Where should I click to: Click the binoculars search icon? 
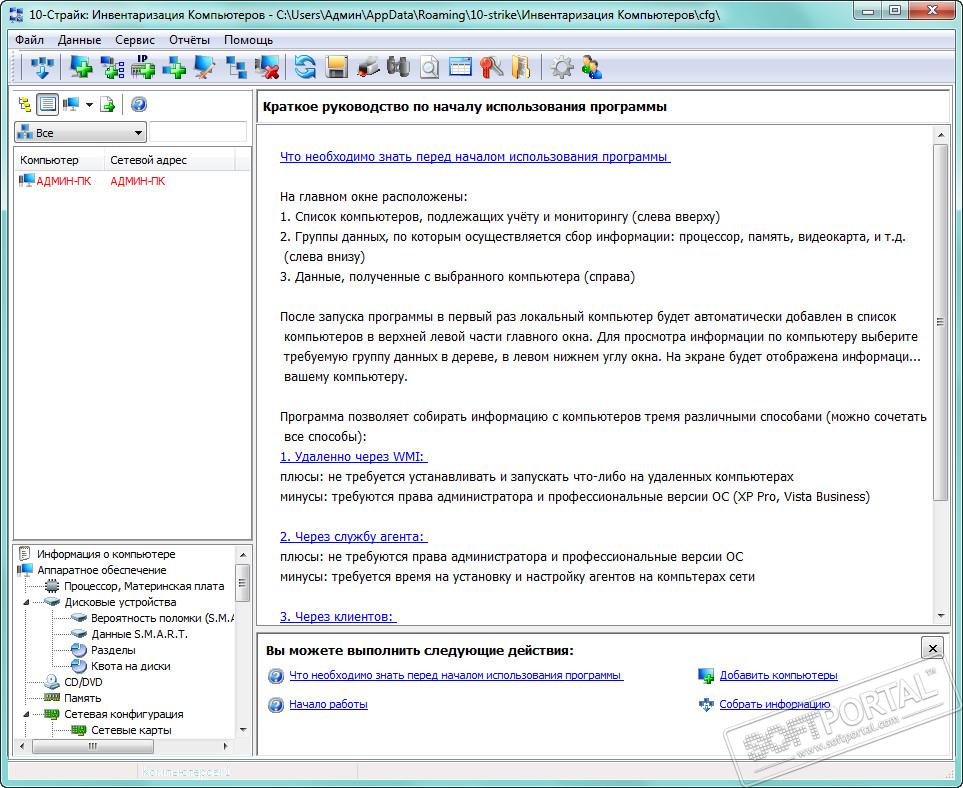coord(399,67)
